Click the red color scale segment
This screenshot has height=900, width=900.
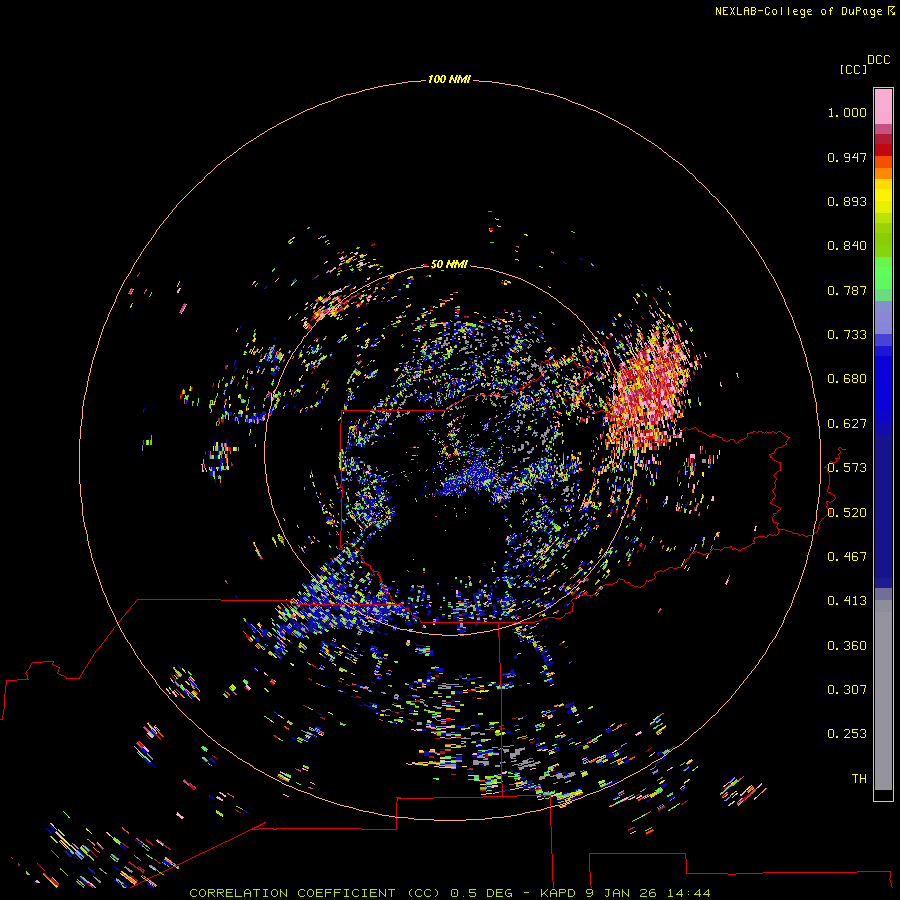(x=883, y=150)
